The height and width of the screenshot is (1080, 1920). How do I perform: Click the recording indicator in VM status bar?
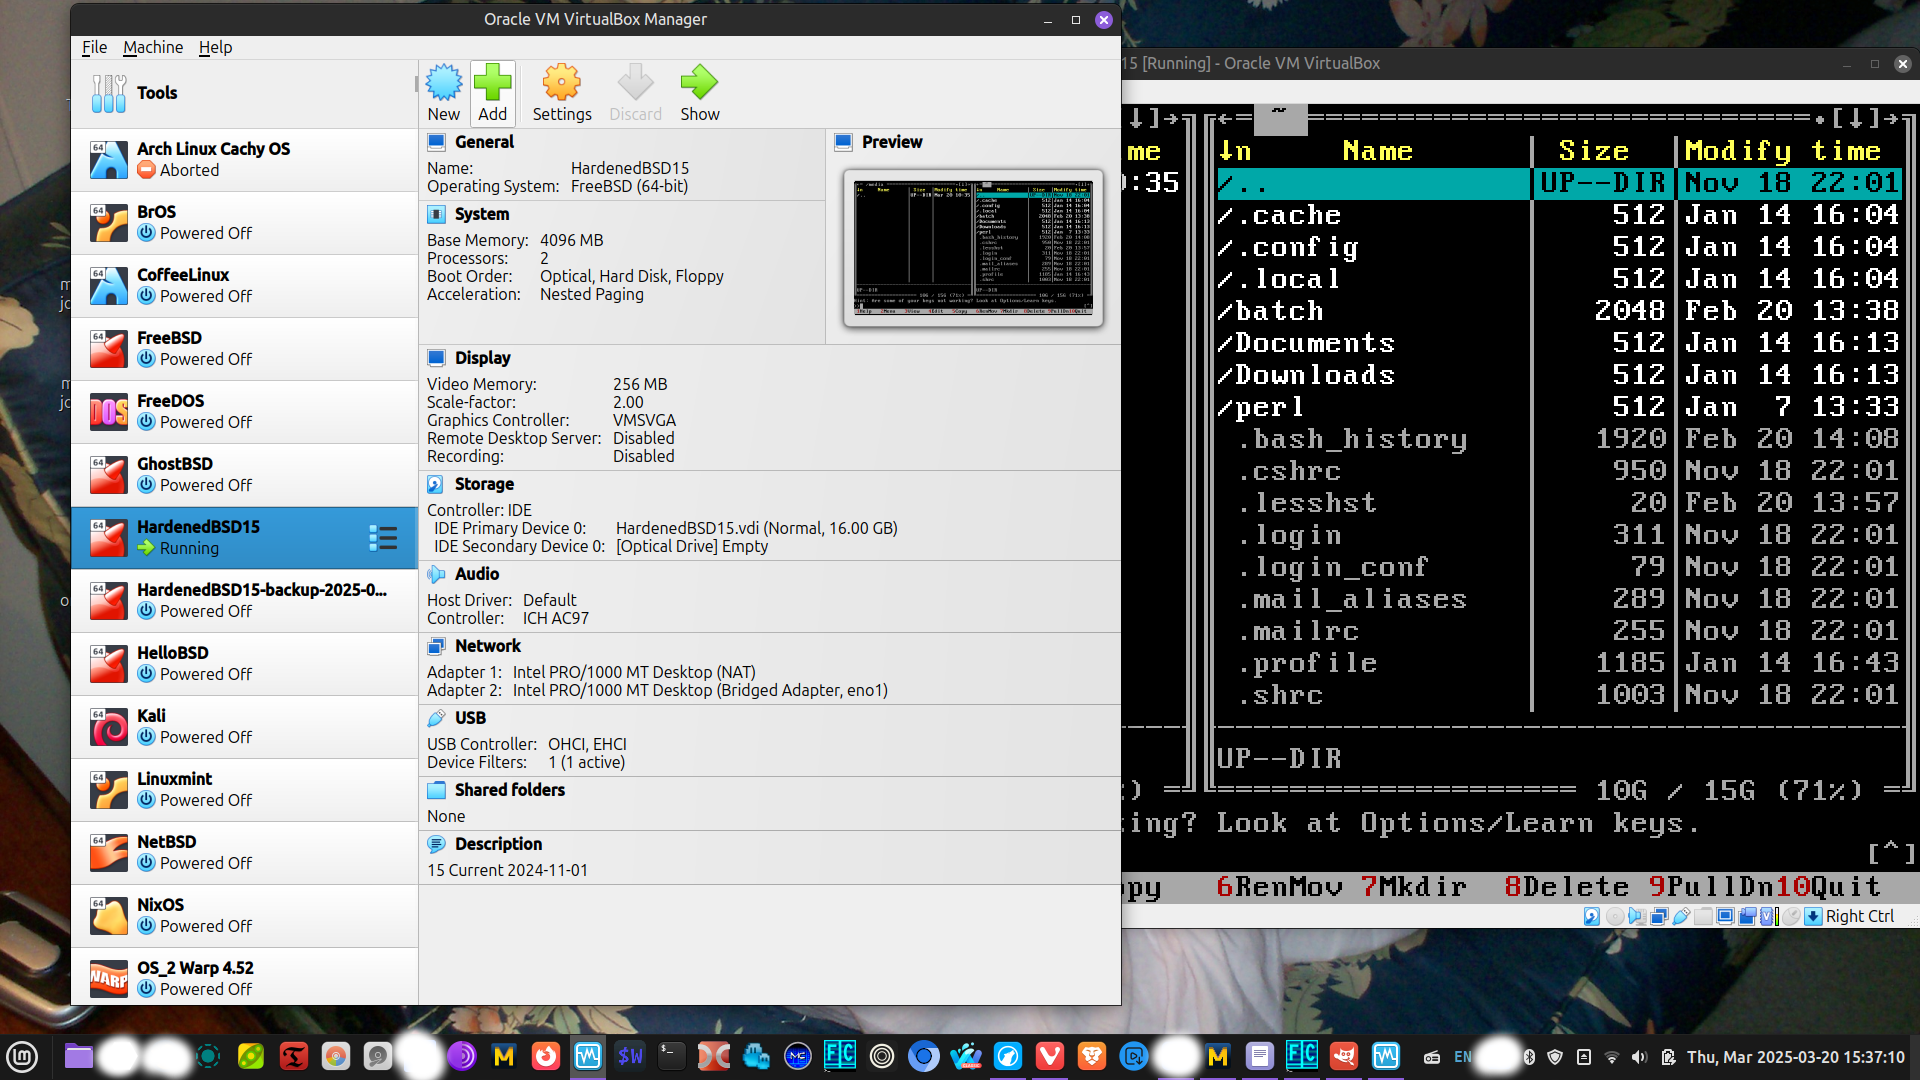[1747, 916]
